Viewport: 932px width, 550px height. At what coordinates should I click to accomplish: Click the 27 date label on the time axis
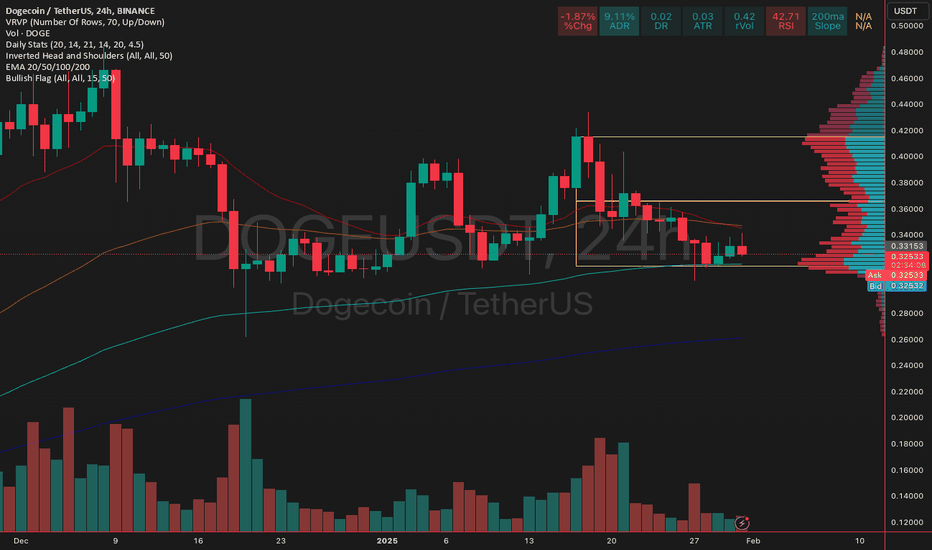(x=694, y=541)
